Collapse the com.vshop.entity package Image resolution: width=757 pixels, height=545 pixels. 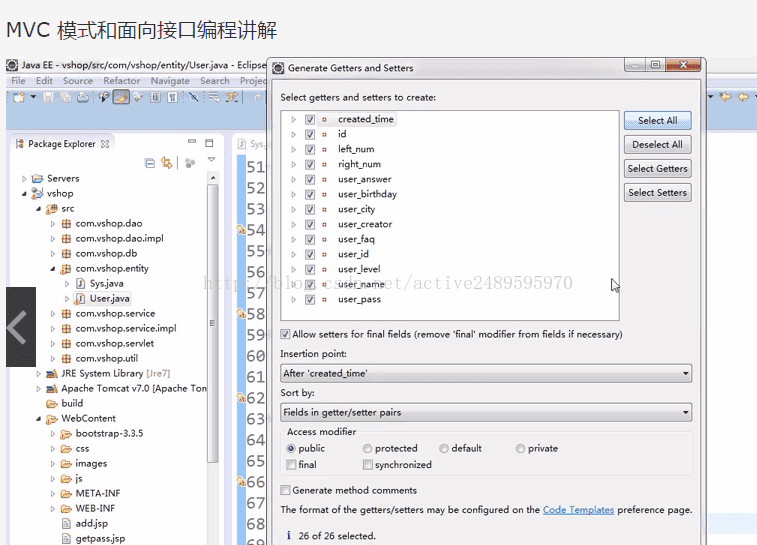coord(53,268)
